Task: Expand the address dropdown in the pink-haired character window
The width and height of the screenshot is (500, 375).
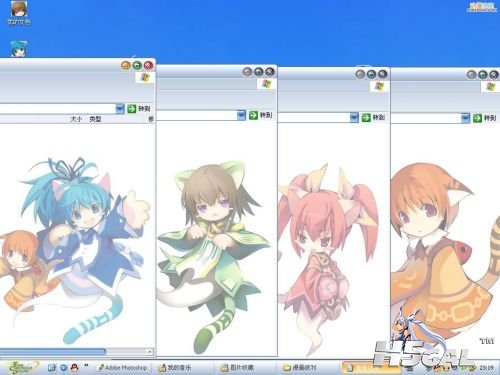Action: click(x=354, y=117)
